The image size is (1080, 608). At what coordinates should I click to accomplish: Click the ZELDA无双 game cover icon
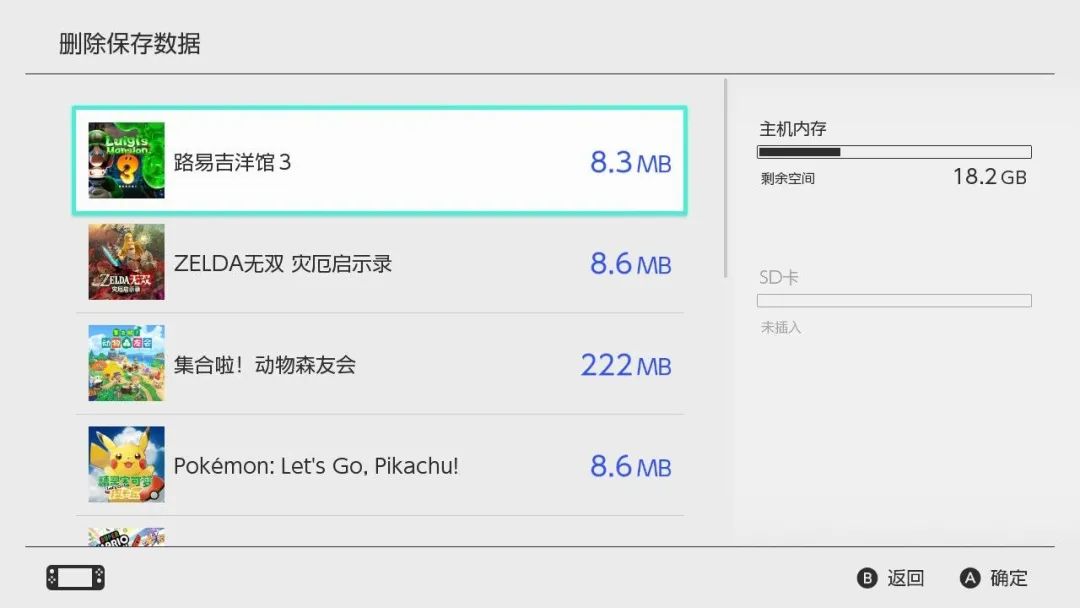126,262
